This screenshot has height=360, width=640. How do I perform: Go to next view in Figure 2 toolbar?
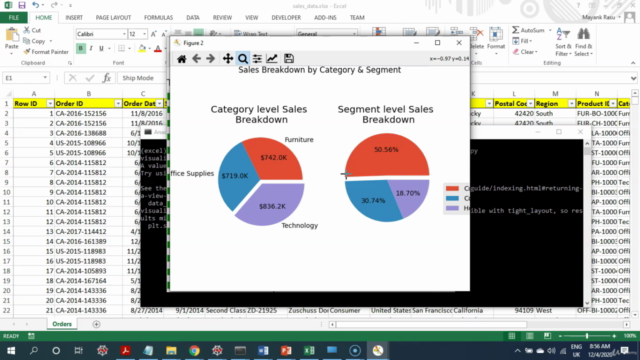click(211, 59)
